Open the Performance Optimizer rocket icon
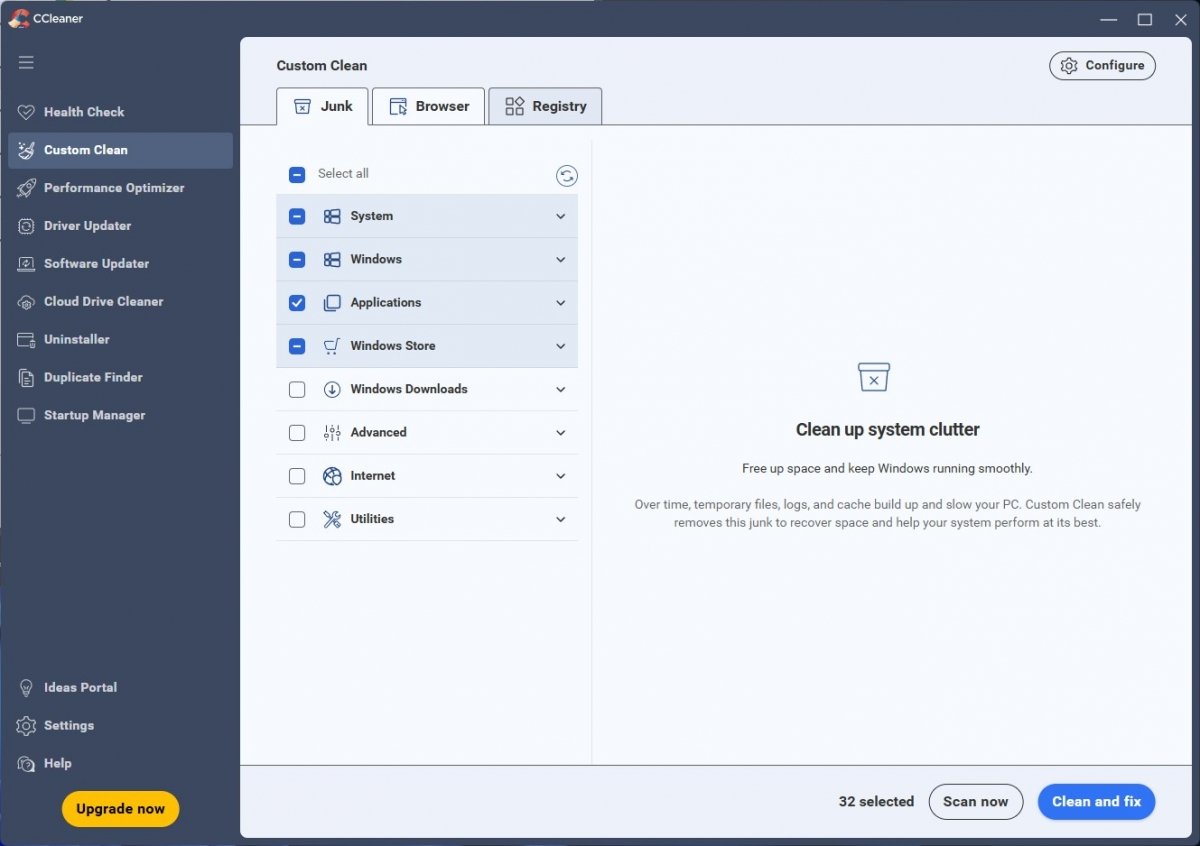This screenshot has width=1200, height=846. 26,188
